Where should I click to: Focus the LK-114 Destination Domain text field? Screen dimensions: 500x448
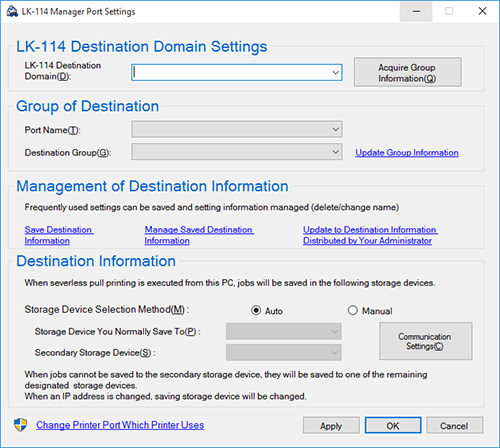[231, 72]
